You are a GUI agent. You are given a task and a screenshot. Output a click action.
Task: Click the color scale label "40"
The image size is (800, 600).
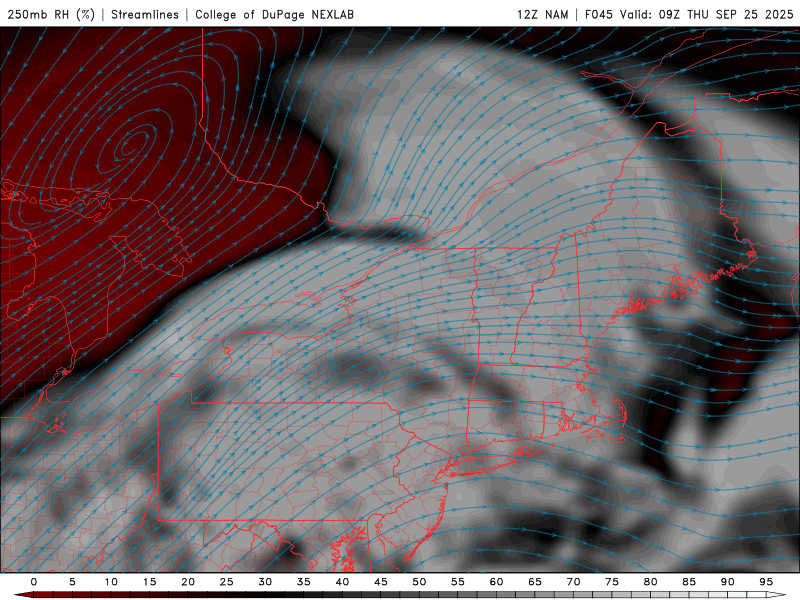(342, 582)
